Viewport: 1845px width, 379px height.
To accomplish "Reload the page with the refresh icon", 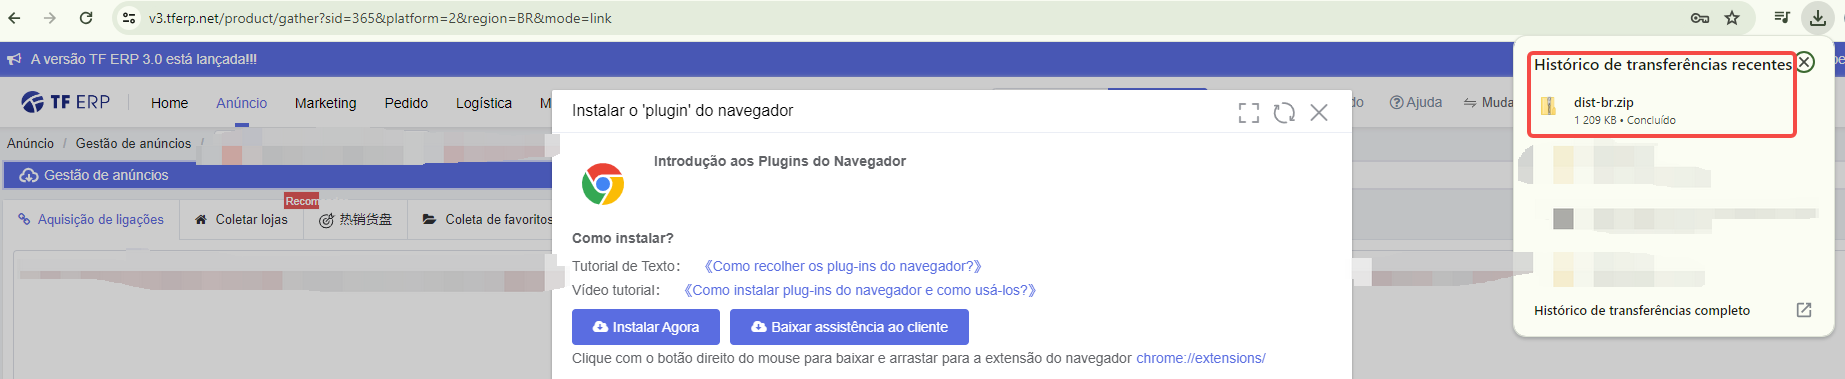I will [86, 18].
